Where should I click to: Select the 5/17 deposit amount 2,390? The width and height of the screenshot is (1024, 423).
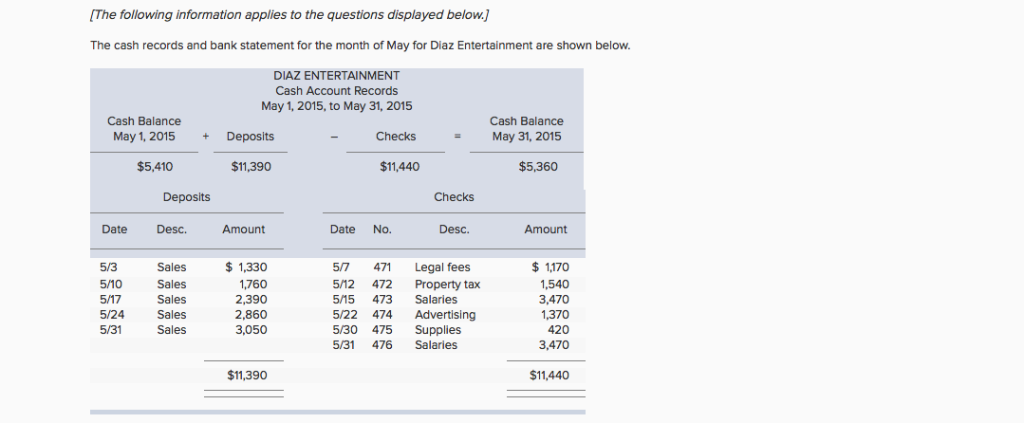point(250,299)
